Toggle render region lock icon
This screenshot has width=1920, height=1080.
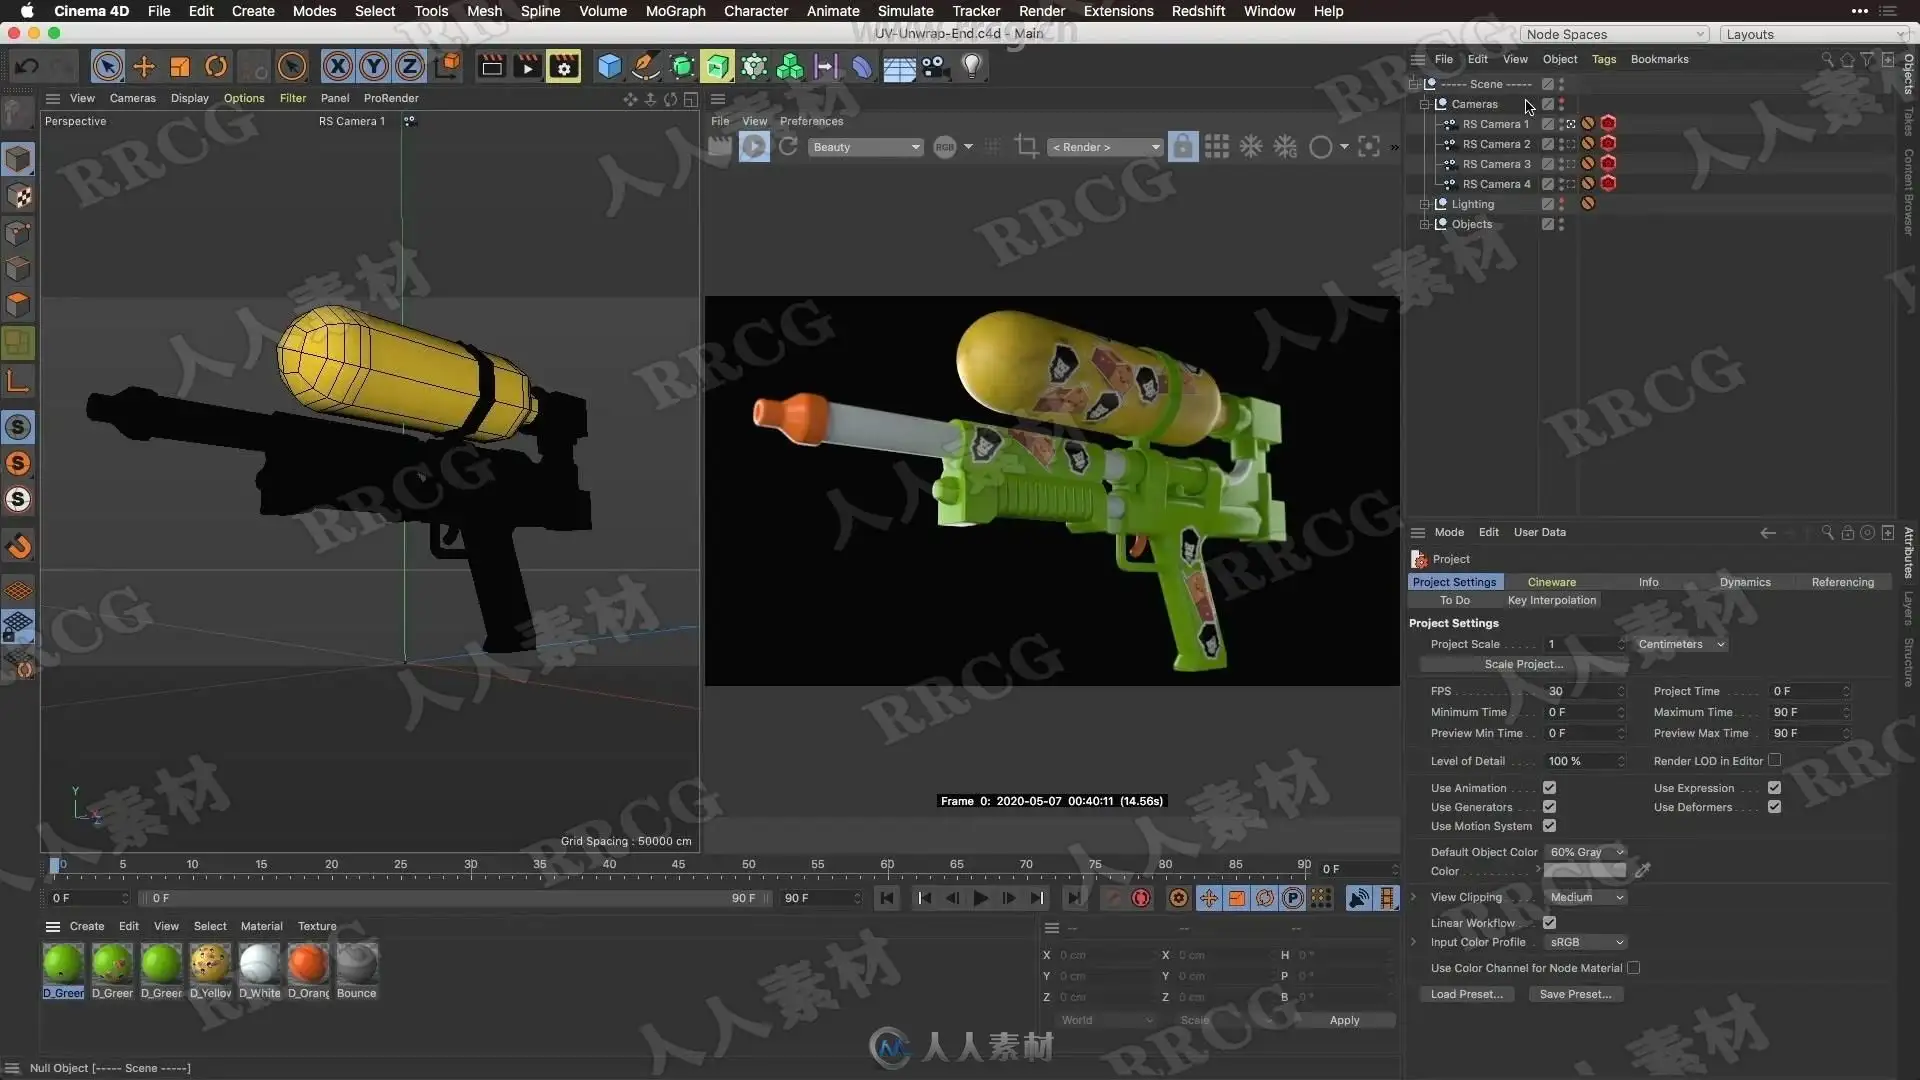1182,147
